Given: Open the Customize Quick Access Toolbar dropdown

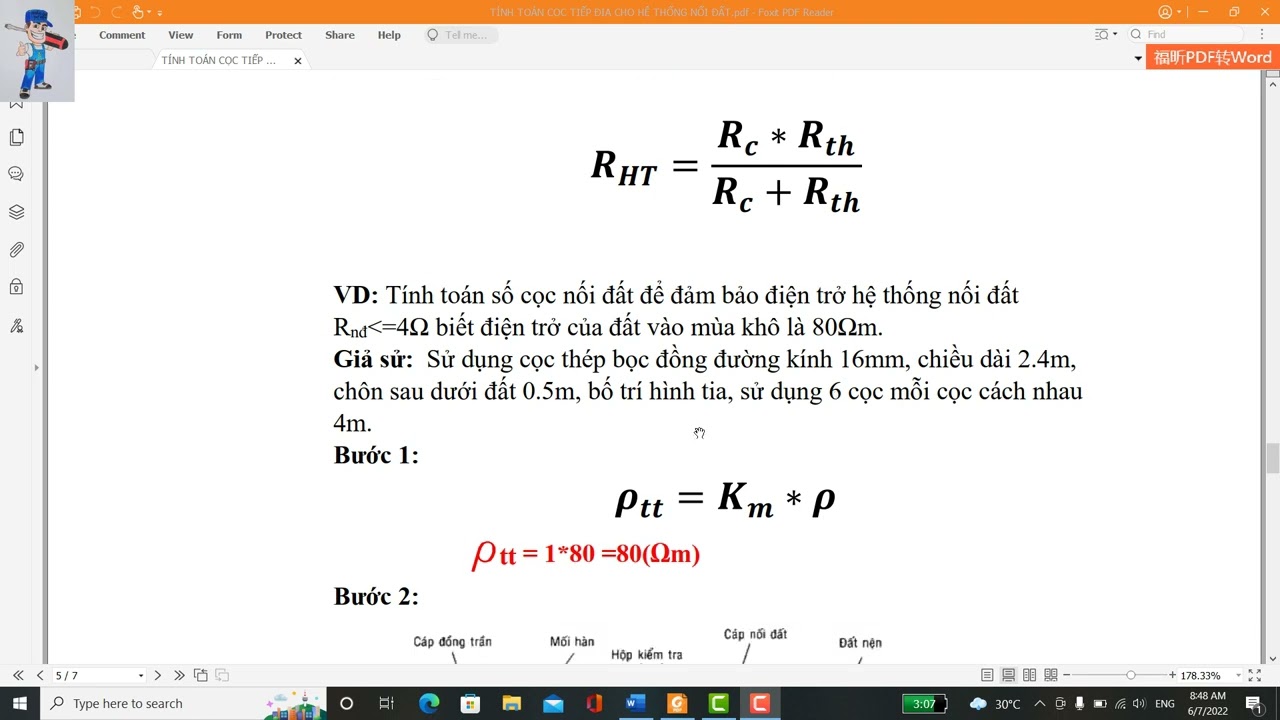Looking at the screenshot, I should click(x=160, y=12).
